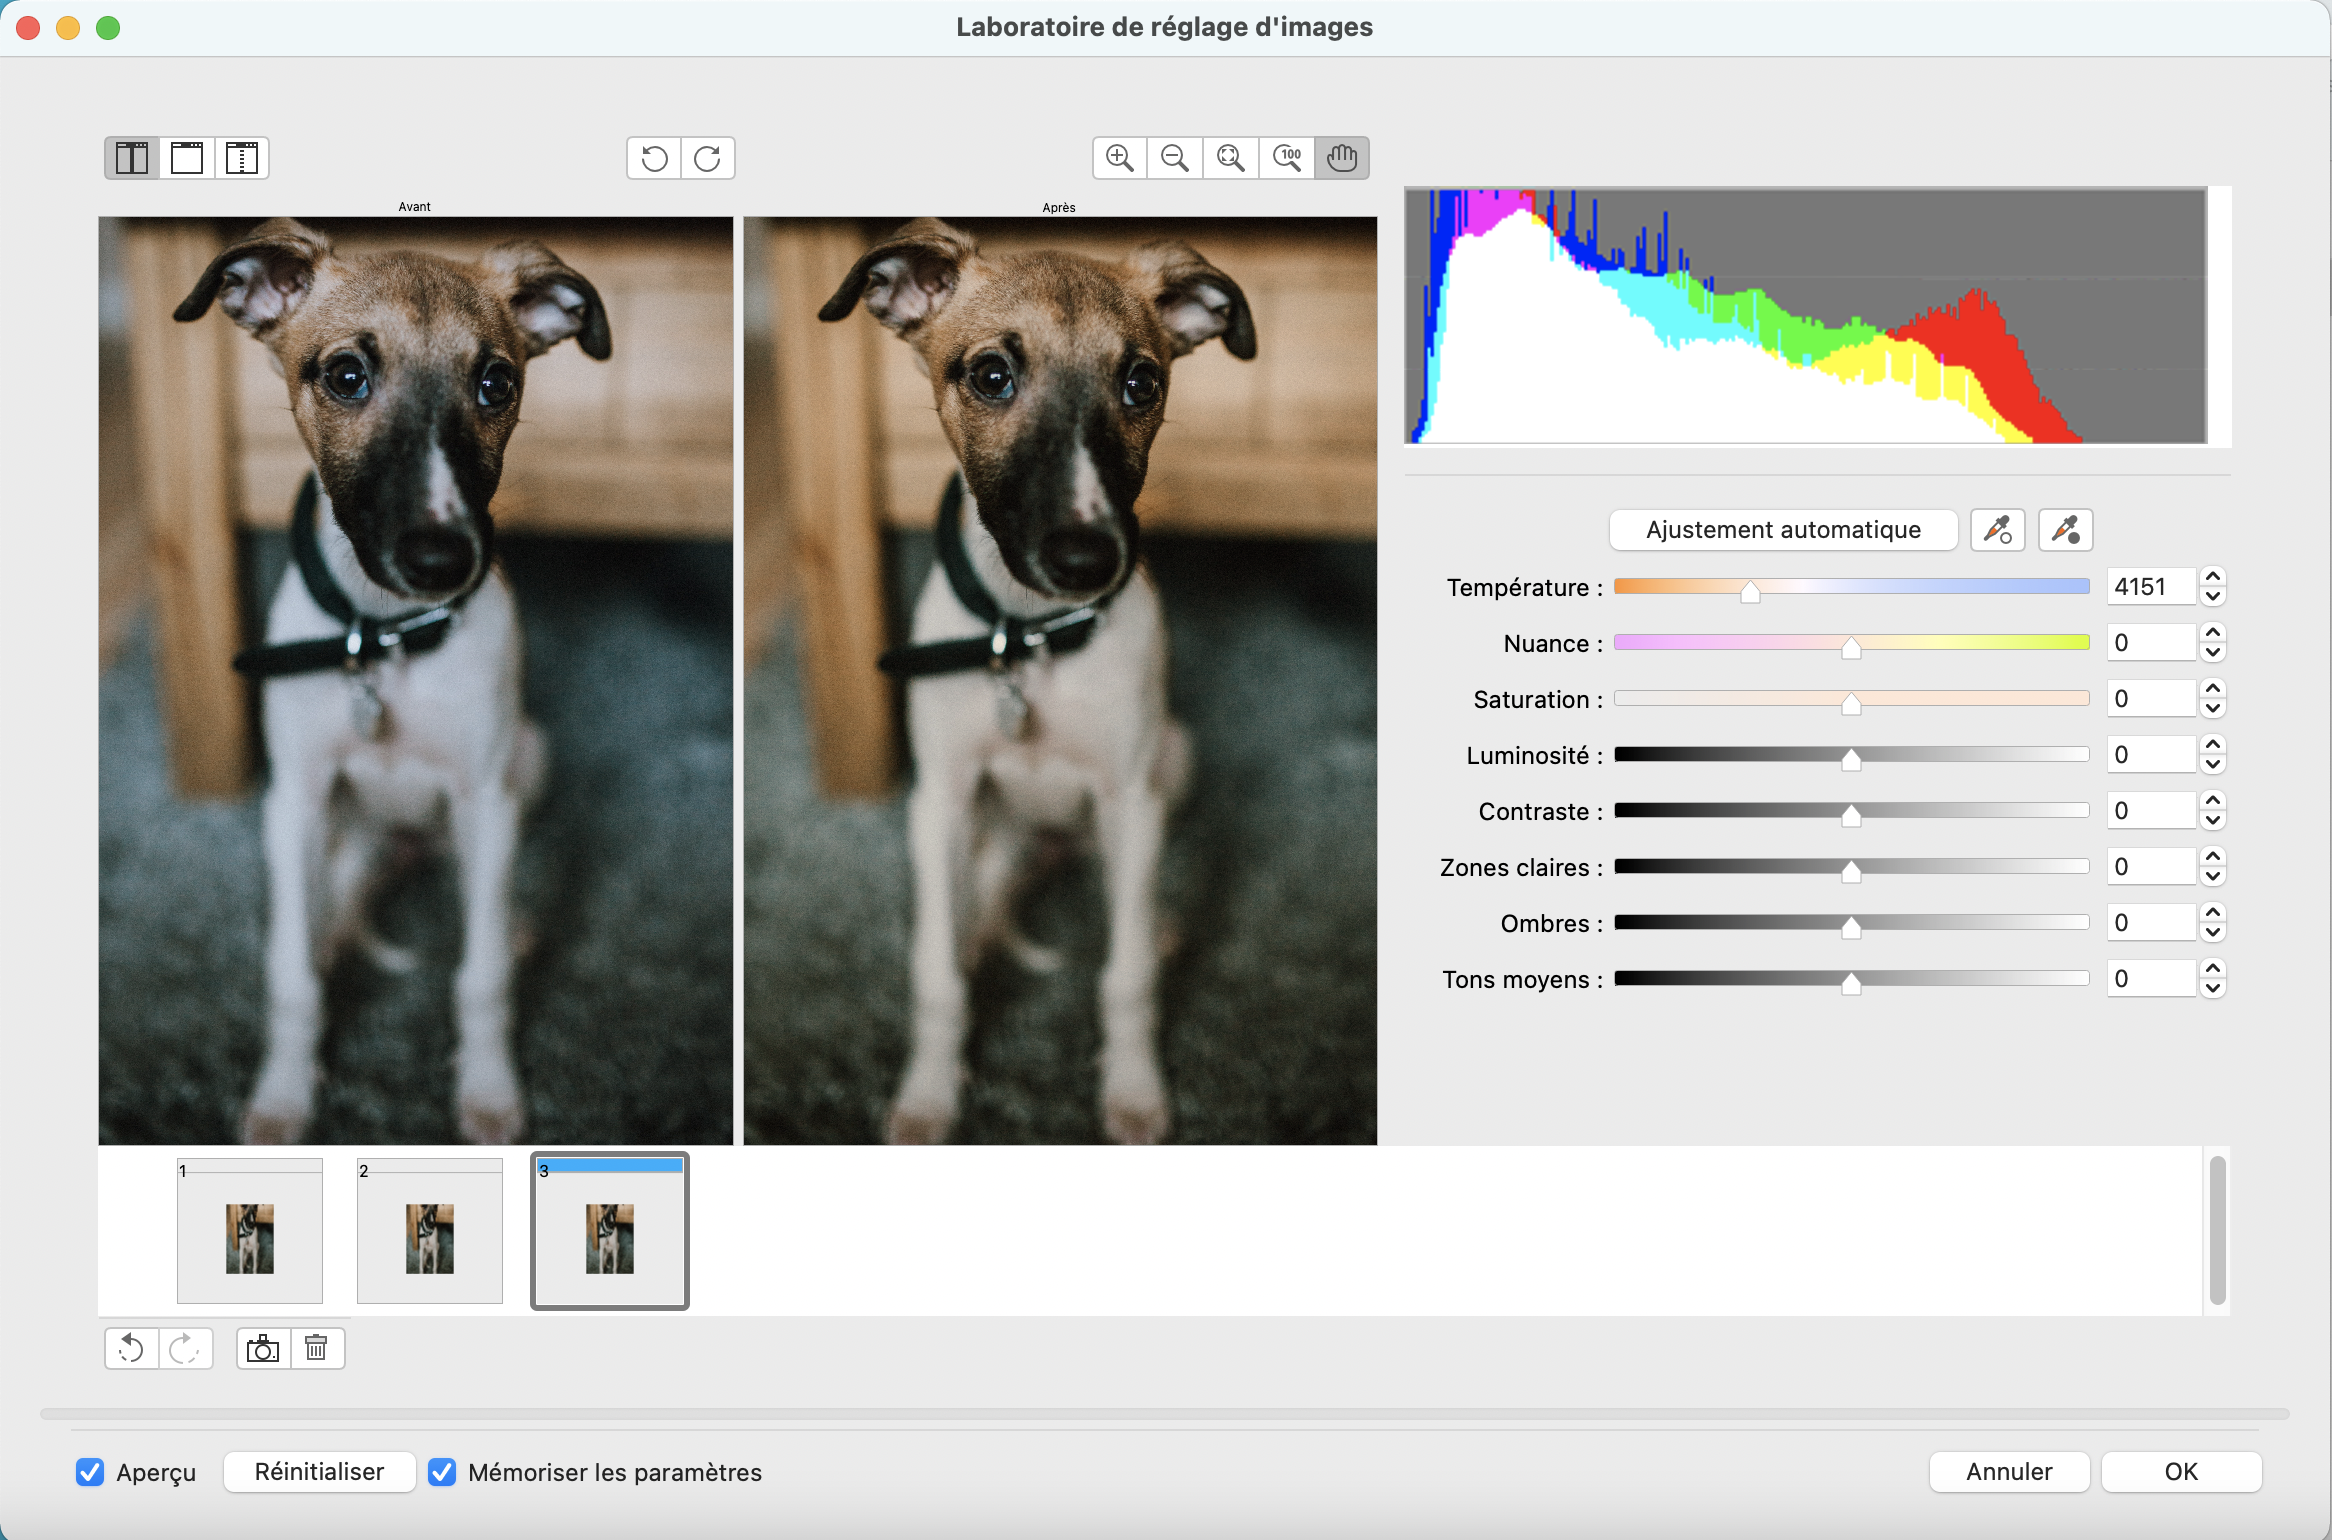Viewport: 2332px width, 1540px height.
Task: Rotate the image clockwise
Action: 708,158
